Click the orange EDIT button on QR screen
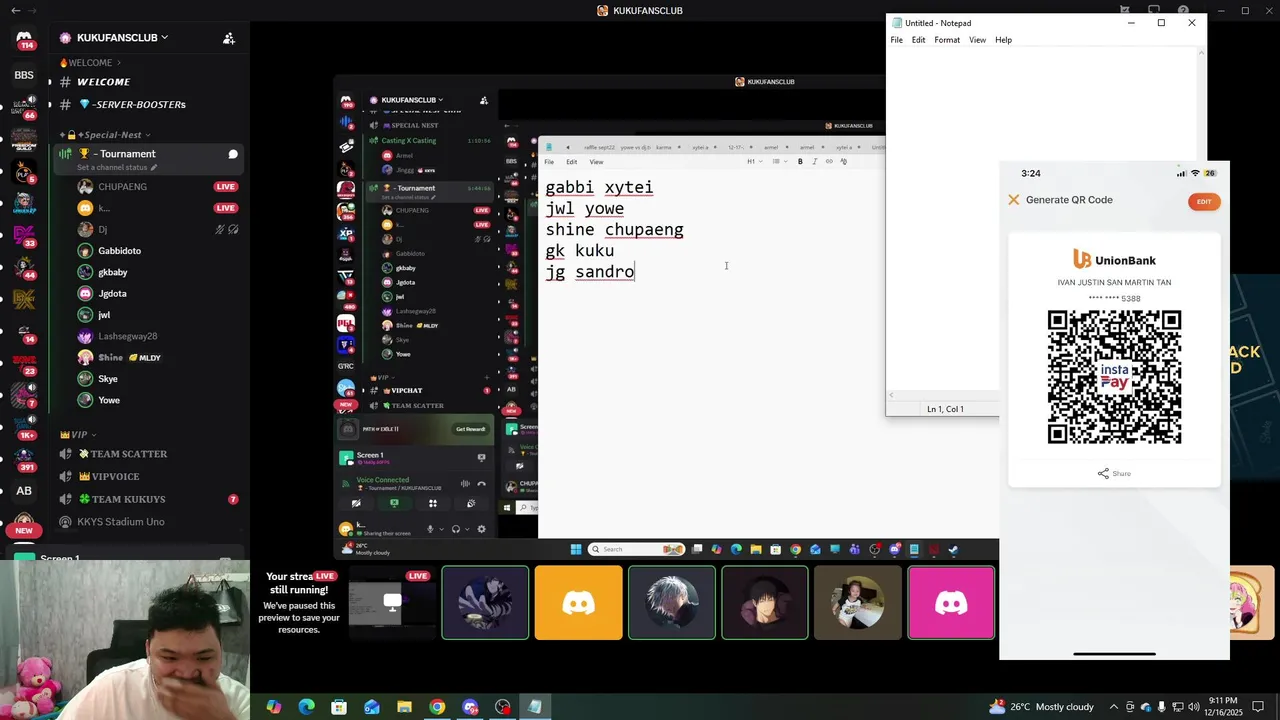Screen dimensions: 1280x720 (1204, 202)
